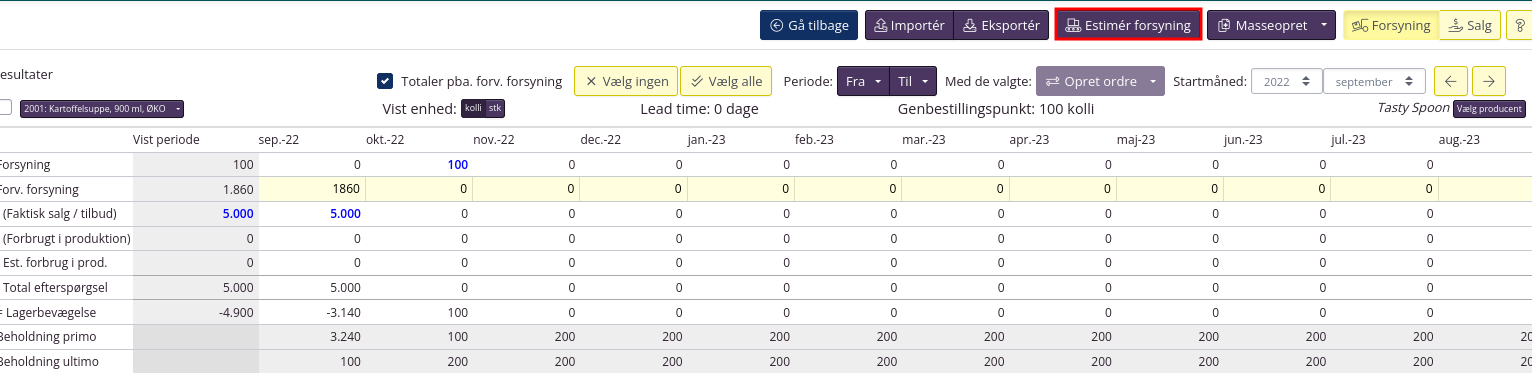Expand the Opret ordre dropdown arrow
Screen dimensions: 1532x375
click(x=1154, y=81)
